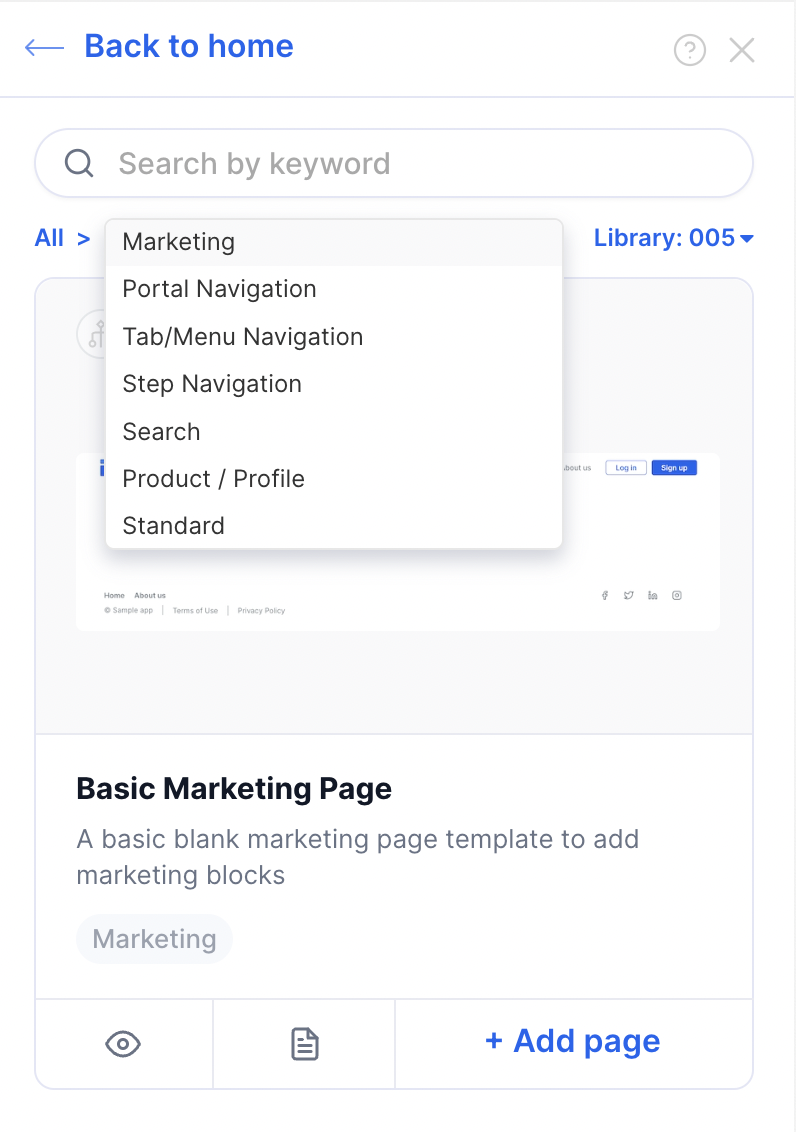Preview the template with the eye icon
The width and height of the screenshot is (796, 1132).
click(123, 1045)
